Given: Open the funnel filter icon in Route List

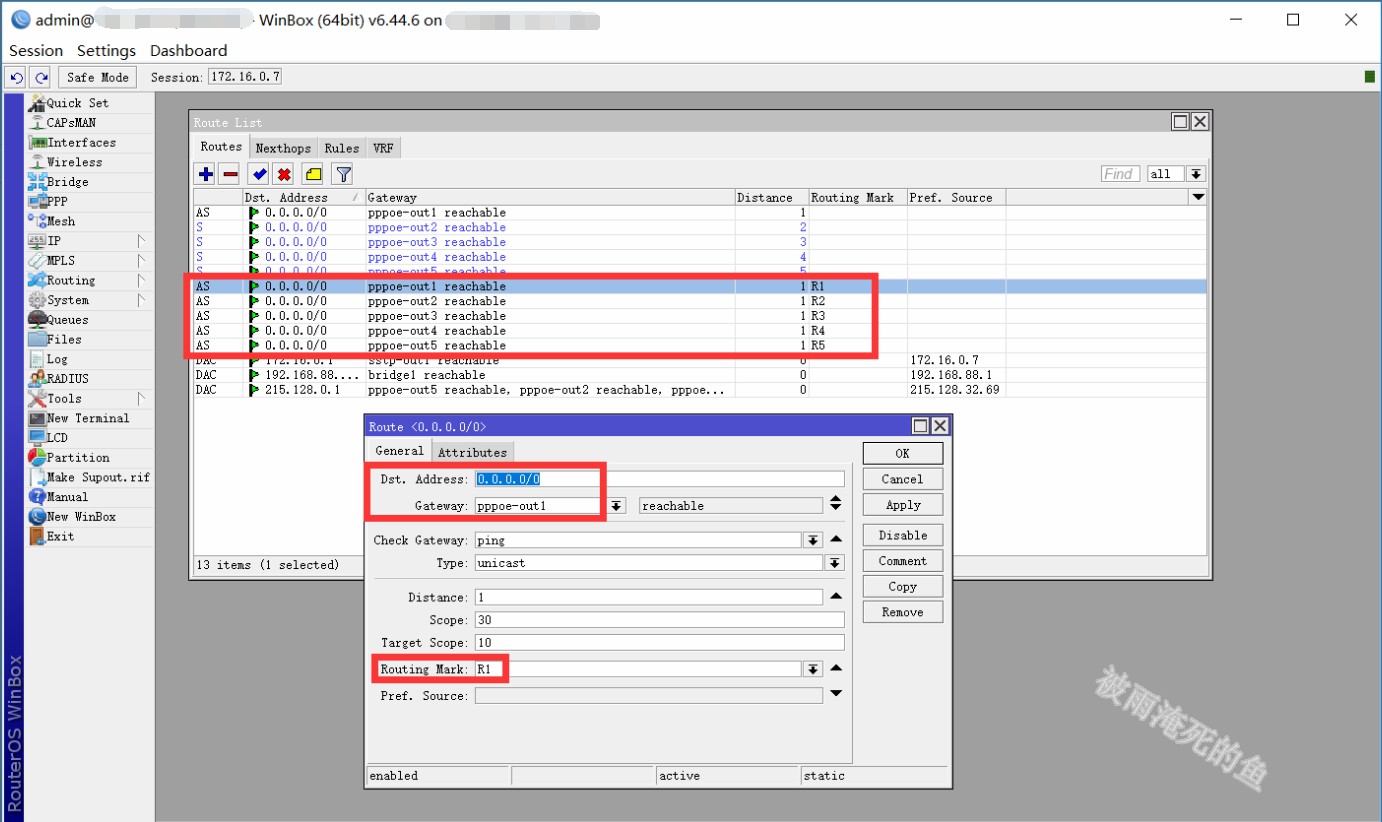Looking at the screenshot, I should click(343, 174).
